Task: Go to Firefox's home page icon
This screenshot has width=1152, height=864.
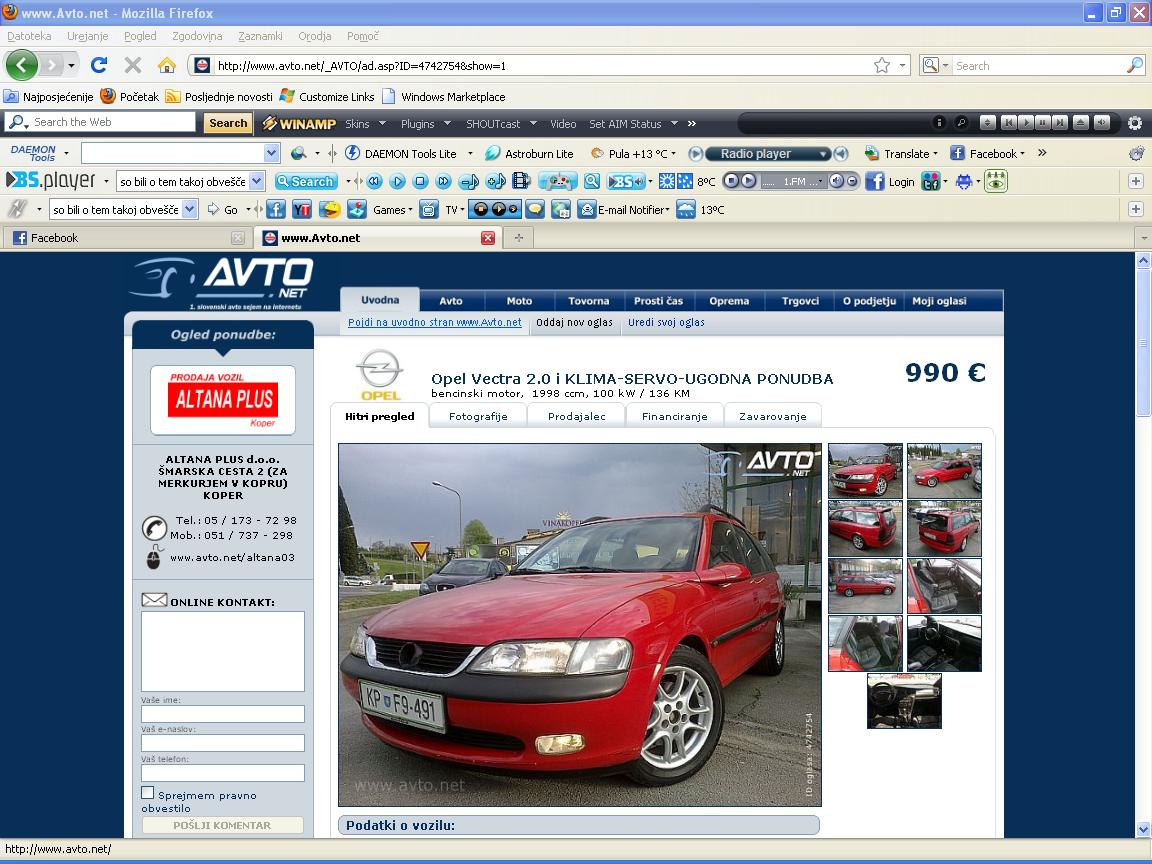Action: tap(167, 65)
